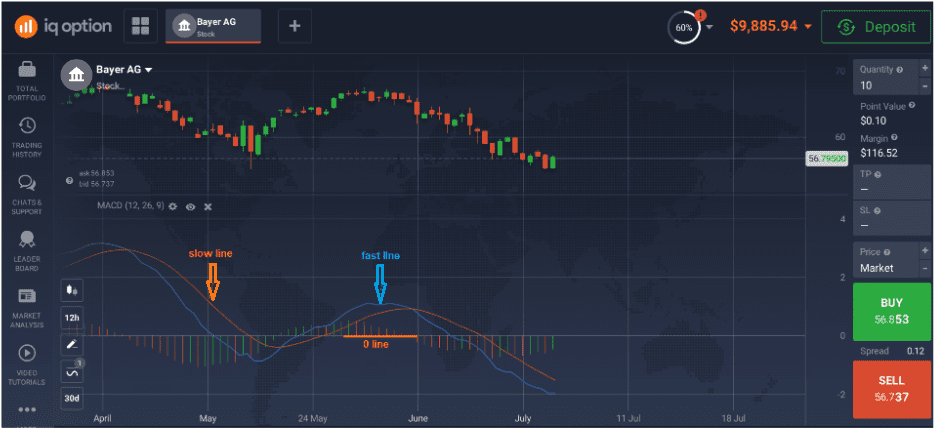
Task: Click the 11 Jul date axis label
Action: [630, 418]
